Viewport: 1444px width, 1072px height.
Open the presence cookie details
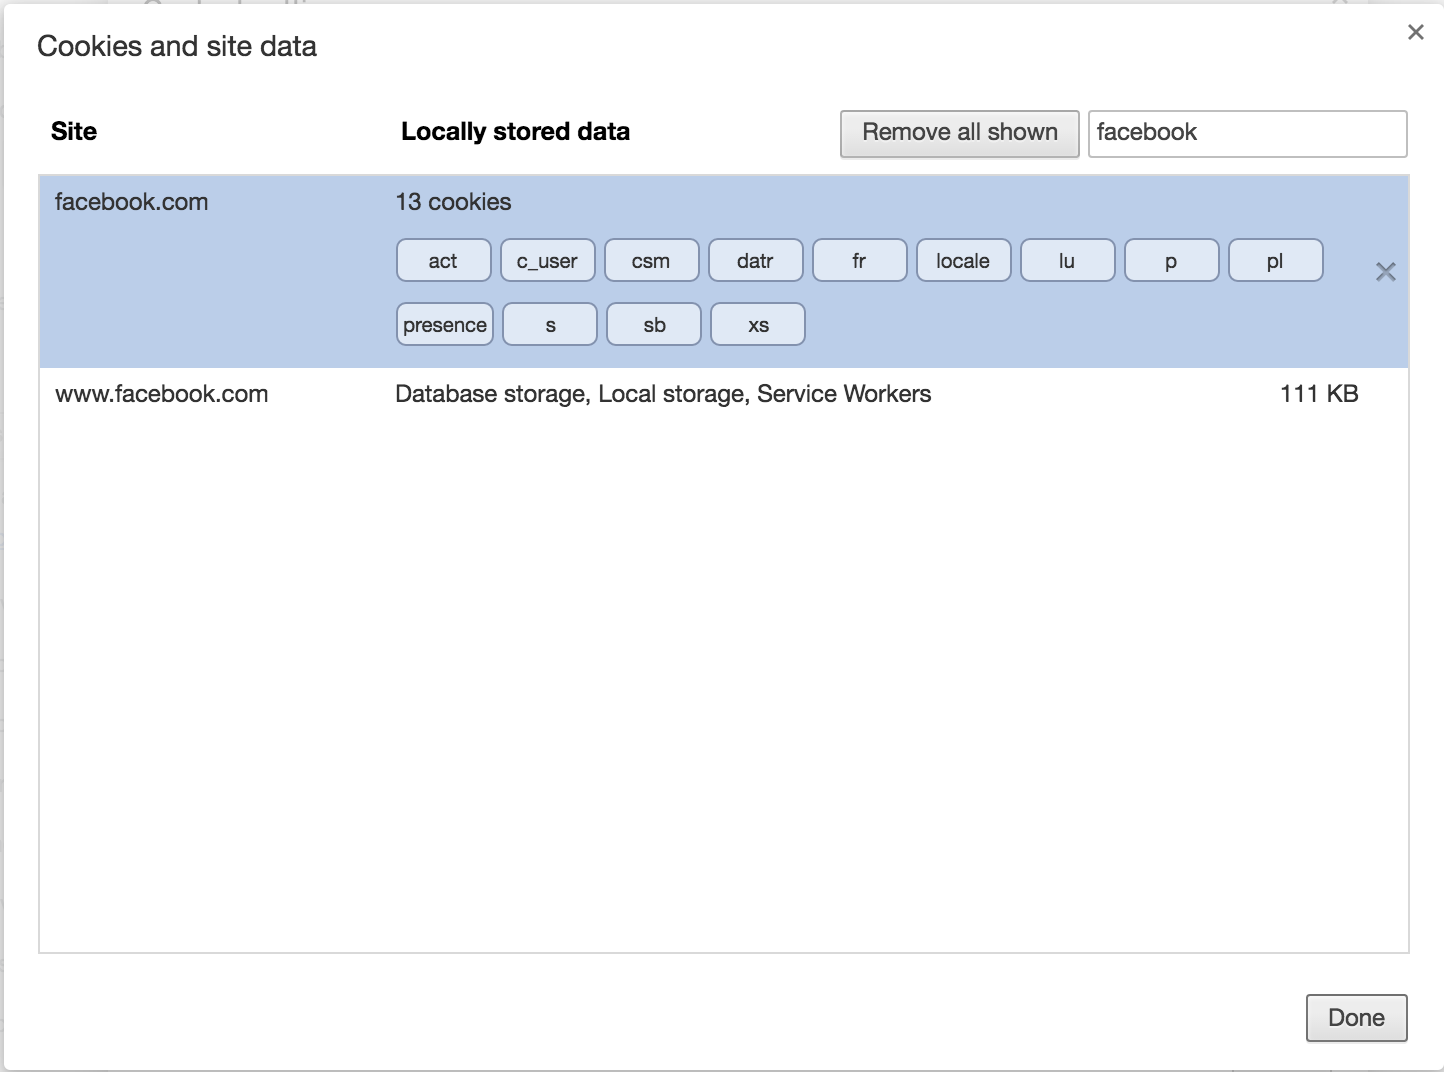click(444, 325)
